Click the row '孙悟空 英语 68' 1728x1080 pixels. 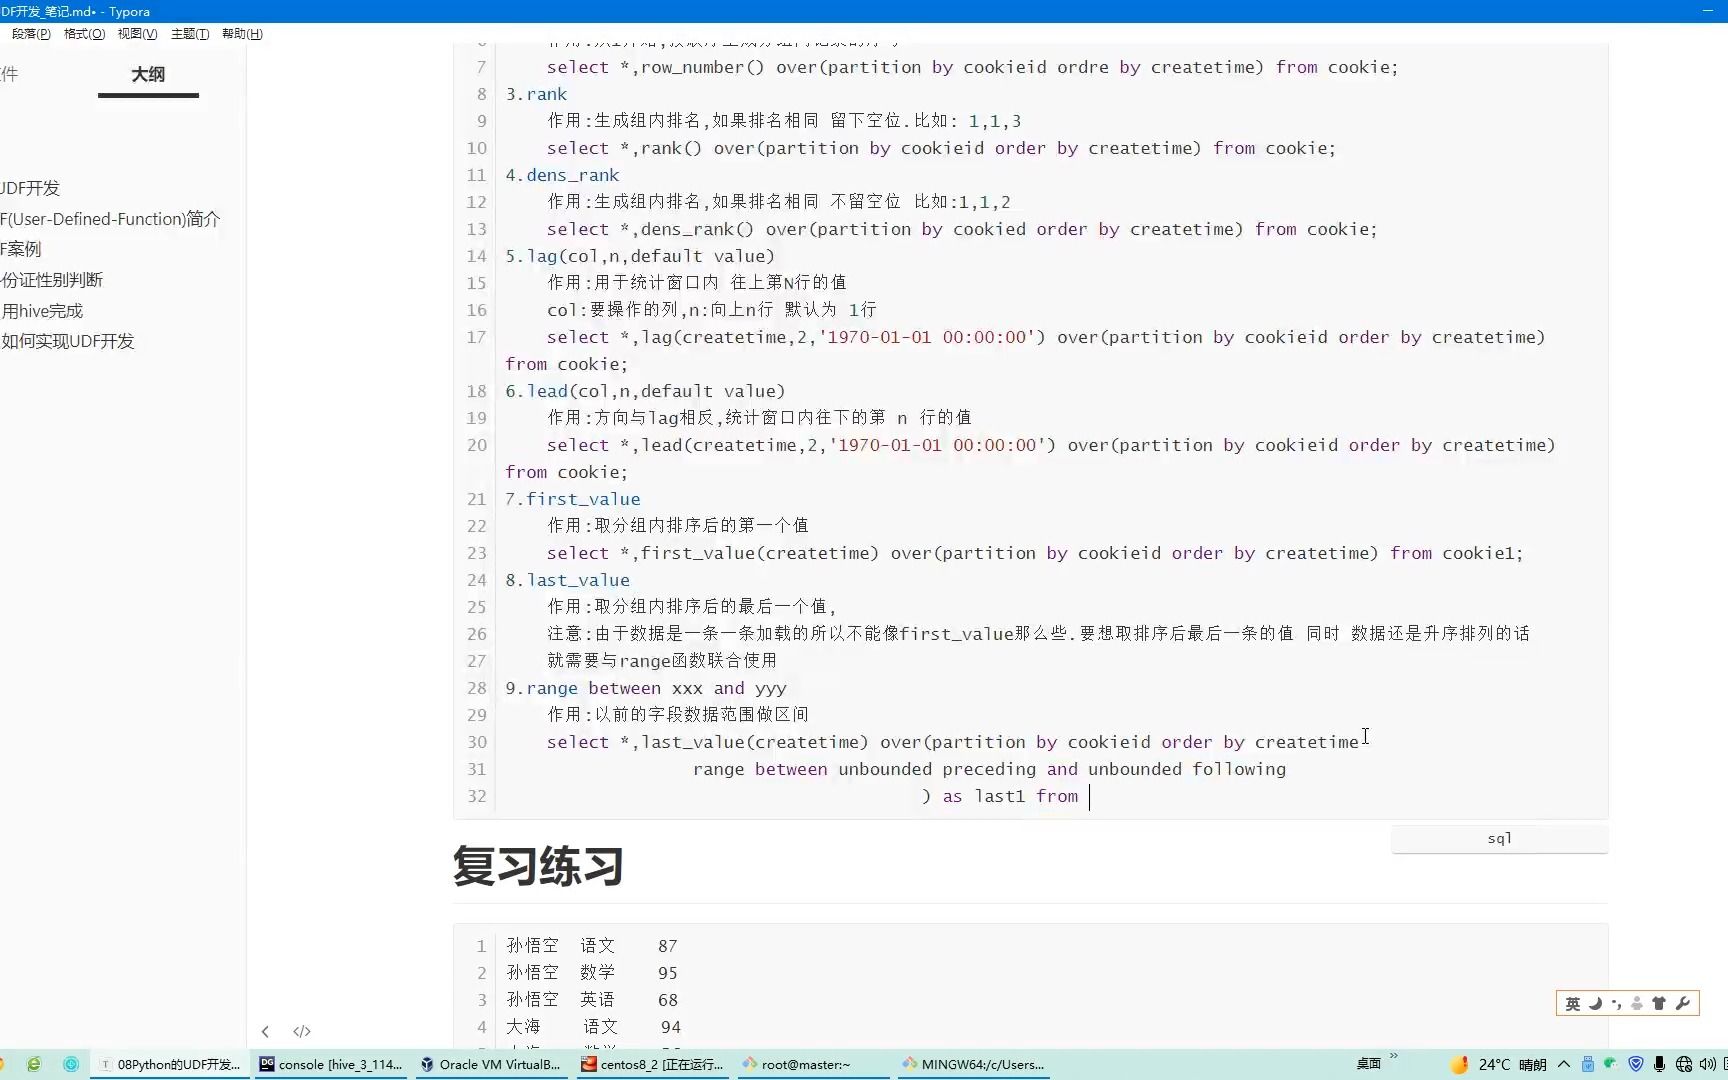pyautogui.click(x=592, y=999)
